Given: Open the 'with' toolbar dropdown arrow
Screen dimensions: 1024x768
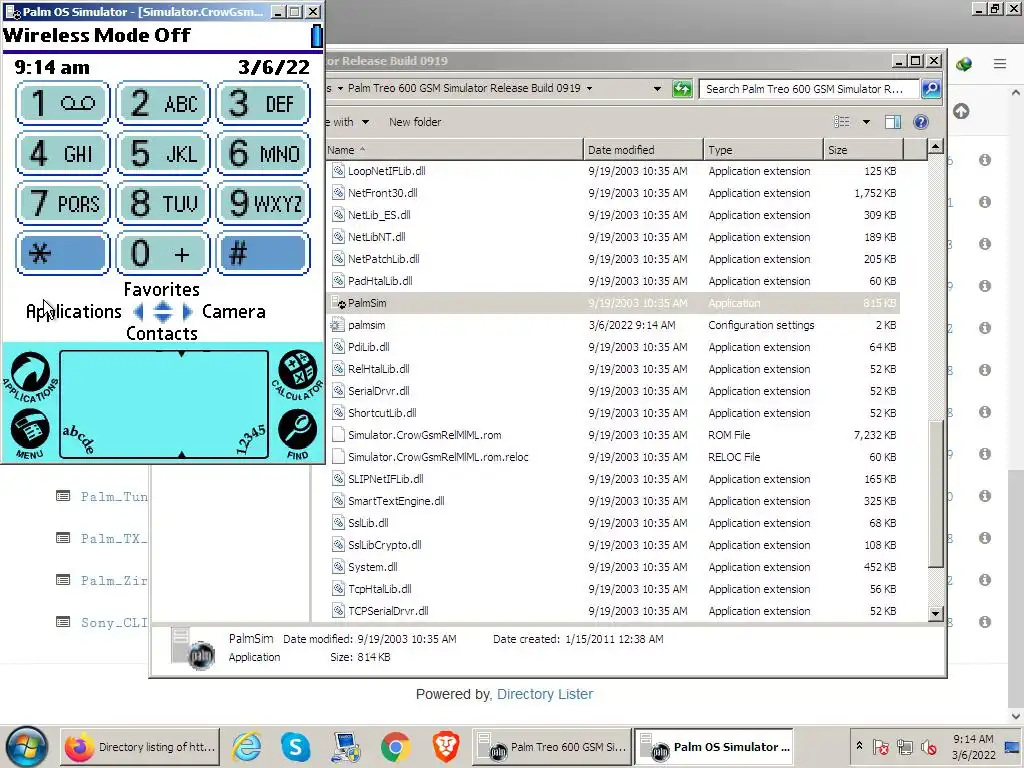Looking at the screenshot, I should pyautogui.click(x=365, y=122).
